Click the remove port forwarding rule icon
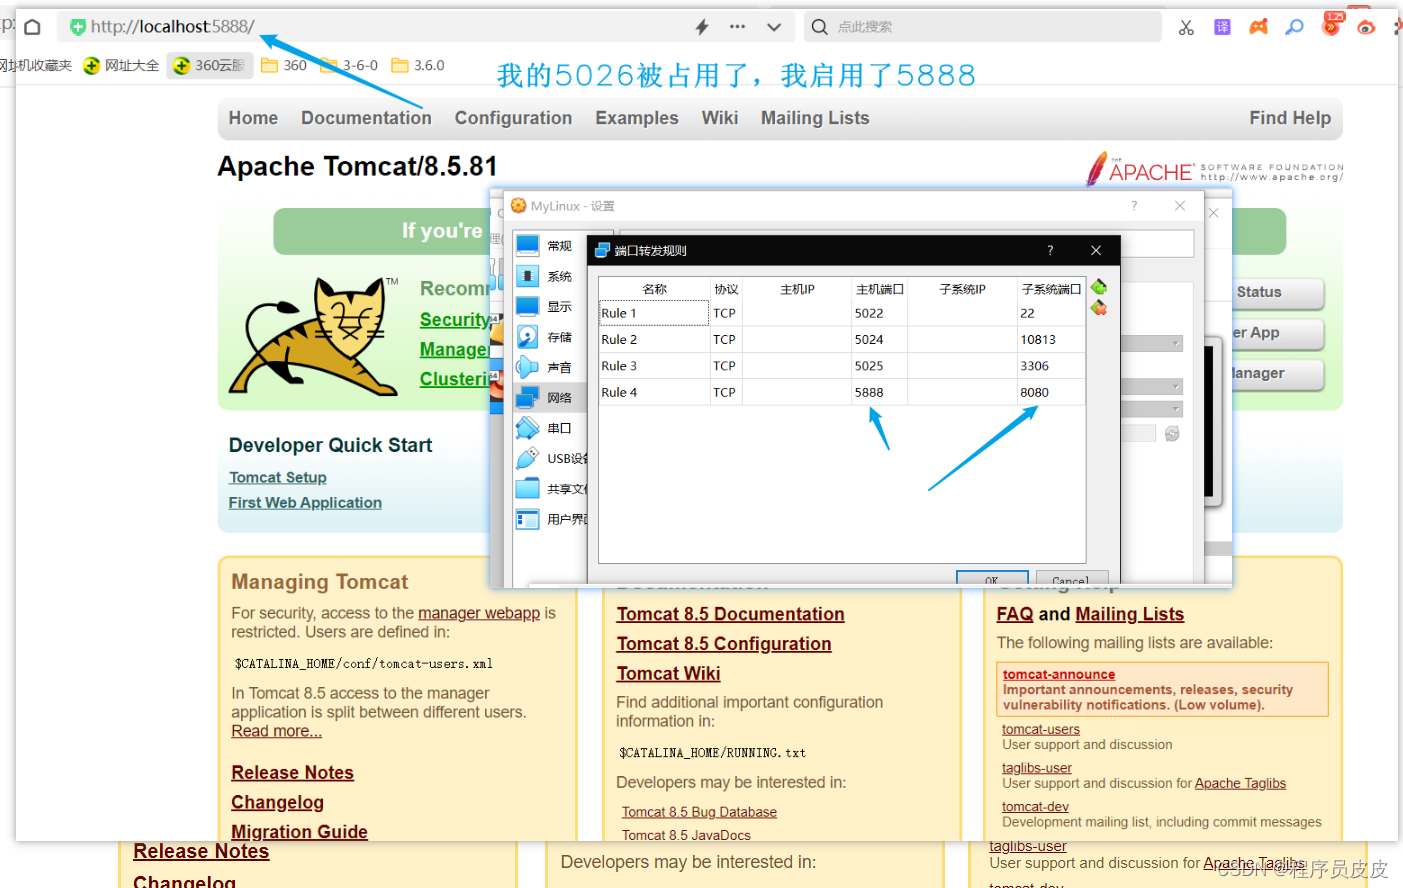The image size is (1403, 888). coord(1099,308)
